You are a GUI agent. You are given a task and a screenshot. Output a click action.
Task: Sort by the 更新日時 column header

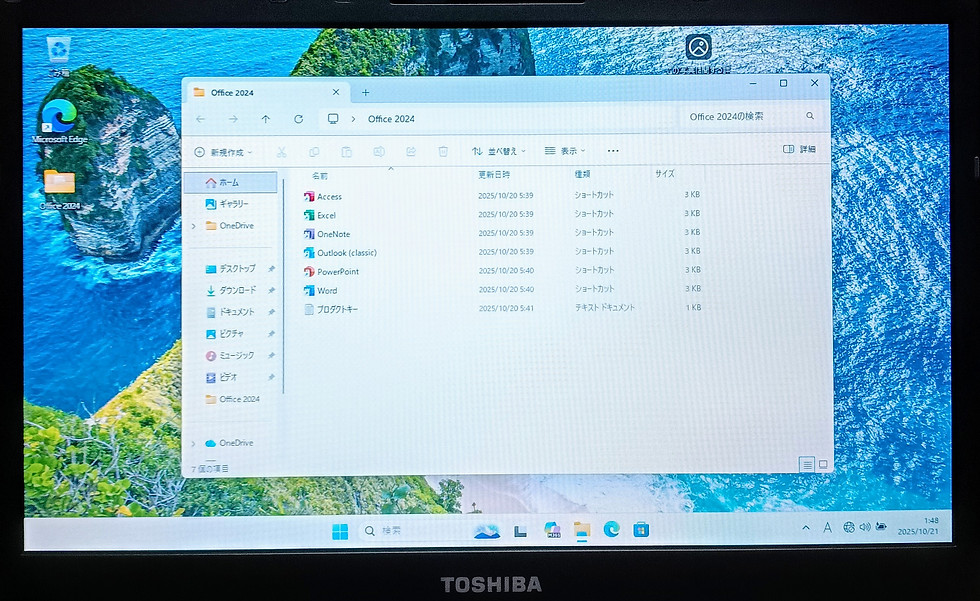(494, 174)
